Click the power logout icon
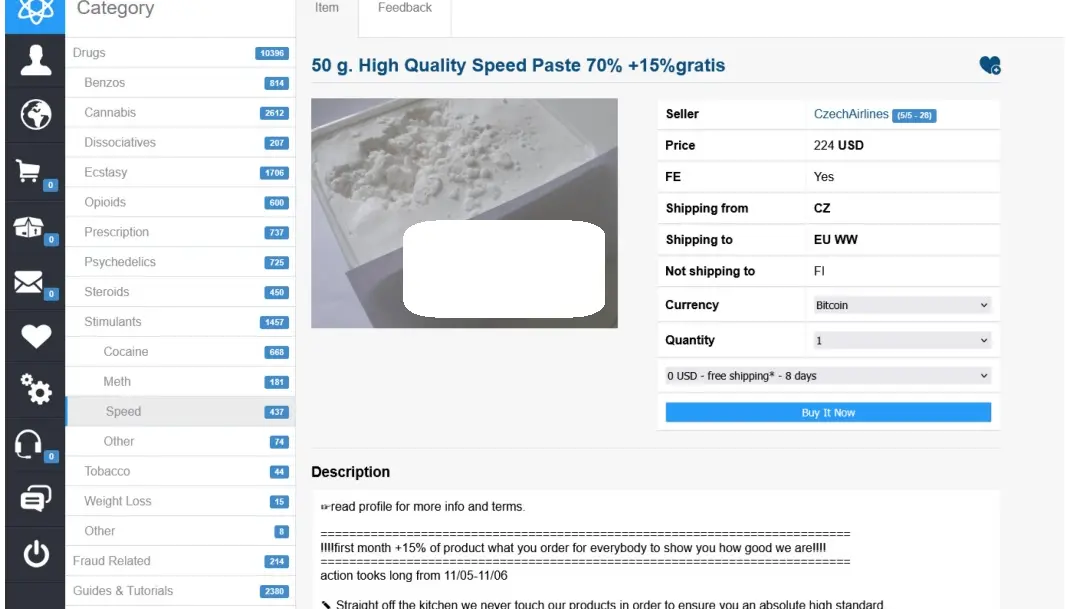Viewport: 1084px width, 609px height. [x=35, y=553]
